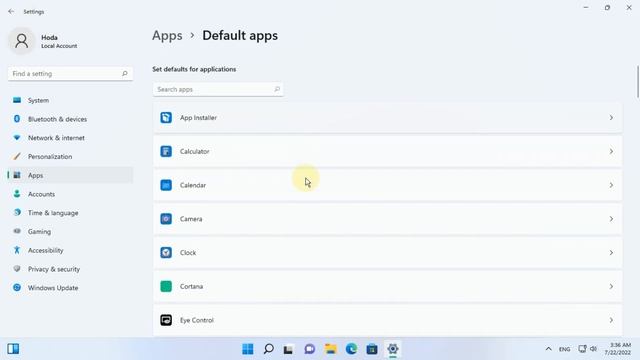Open taskbar Search

pos(269,349)
